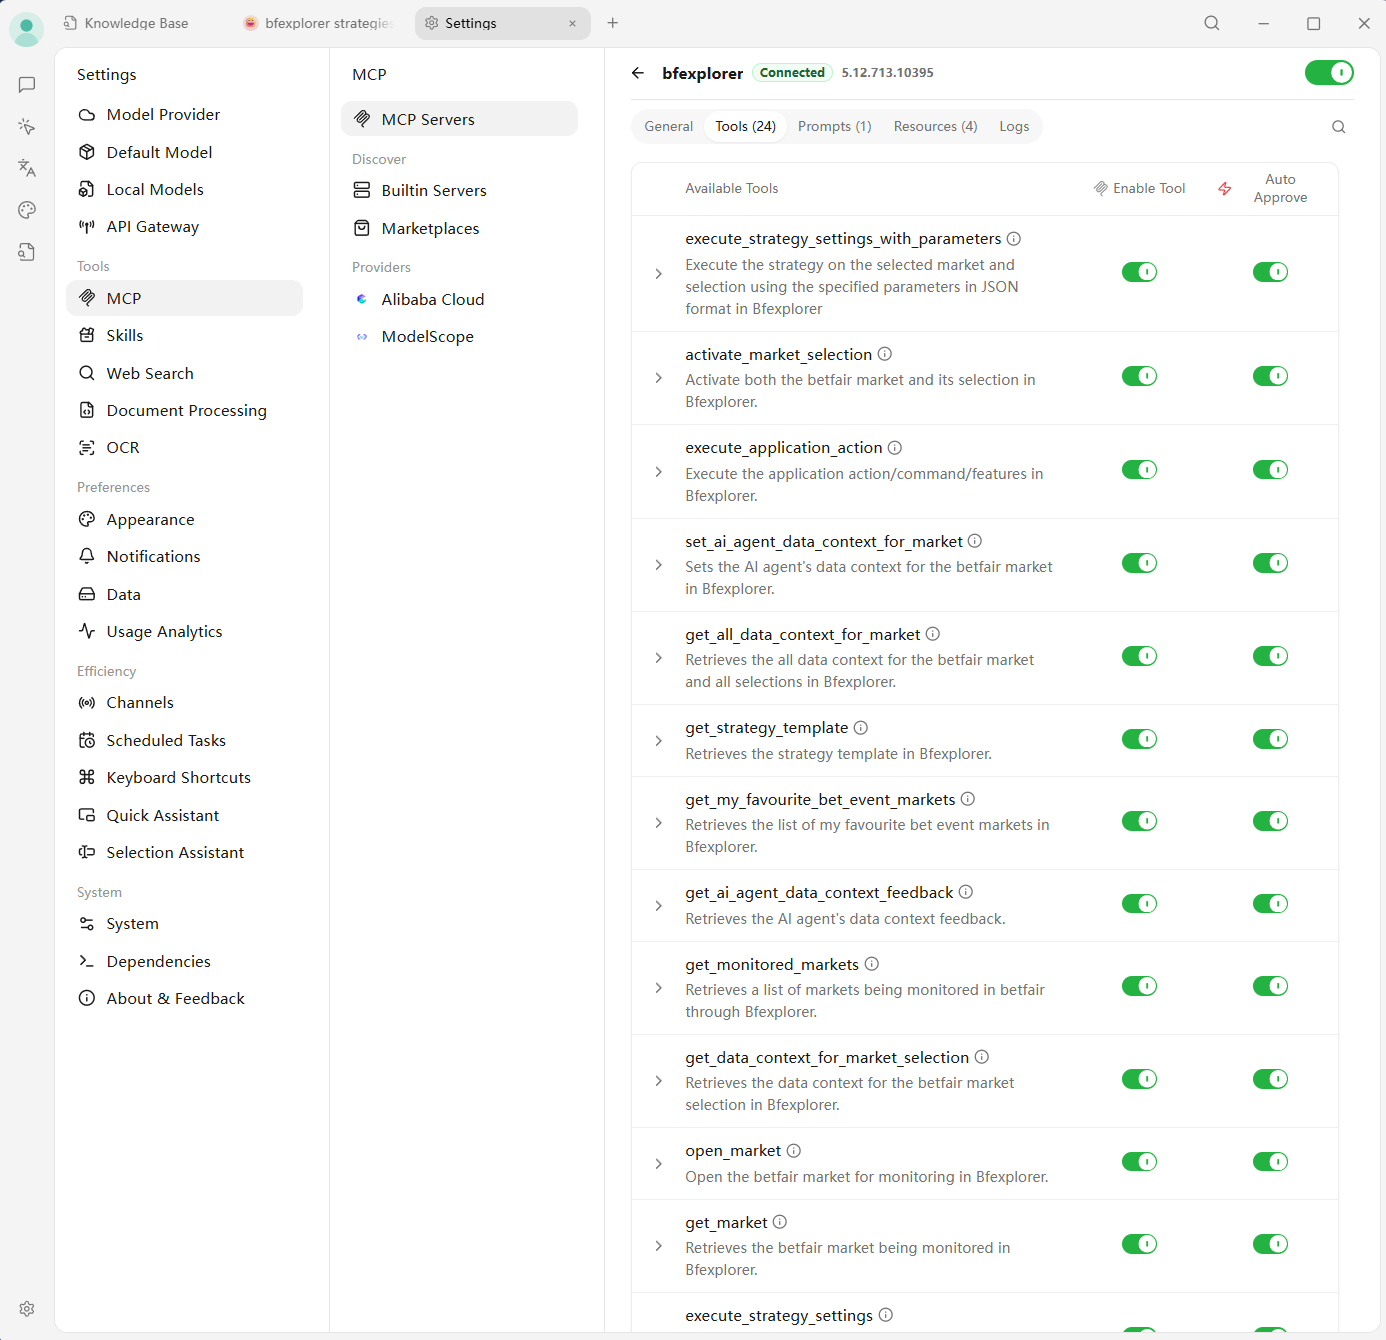This screenshot has width=1386, height=1340.
Task: Switch to the Logs tab
Action: point(1014,127)
